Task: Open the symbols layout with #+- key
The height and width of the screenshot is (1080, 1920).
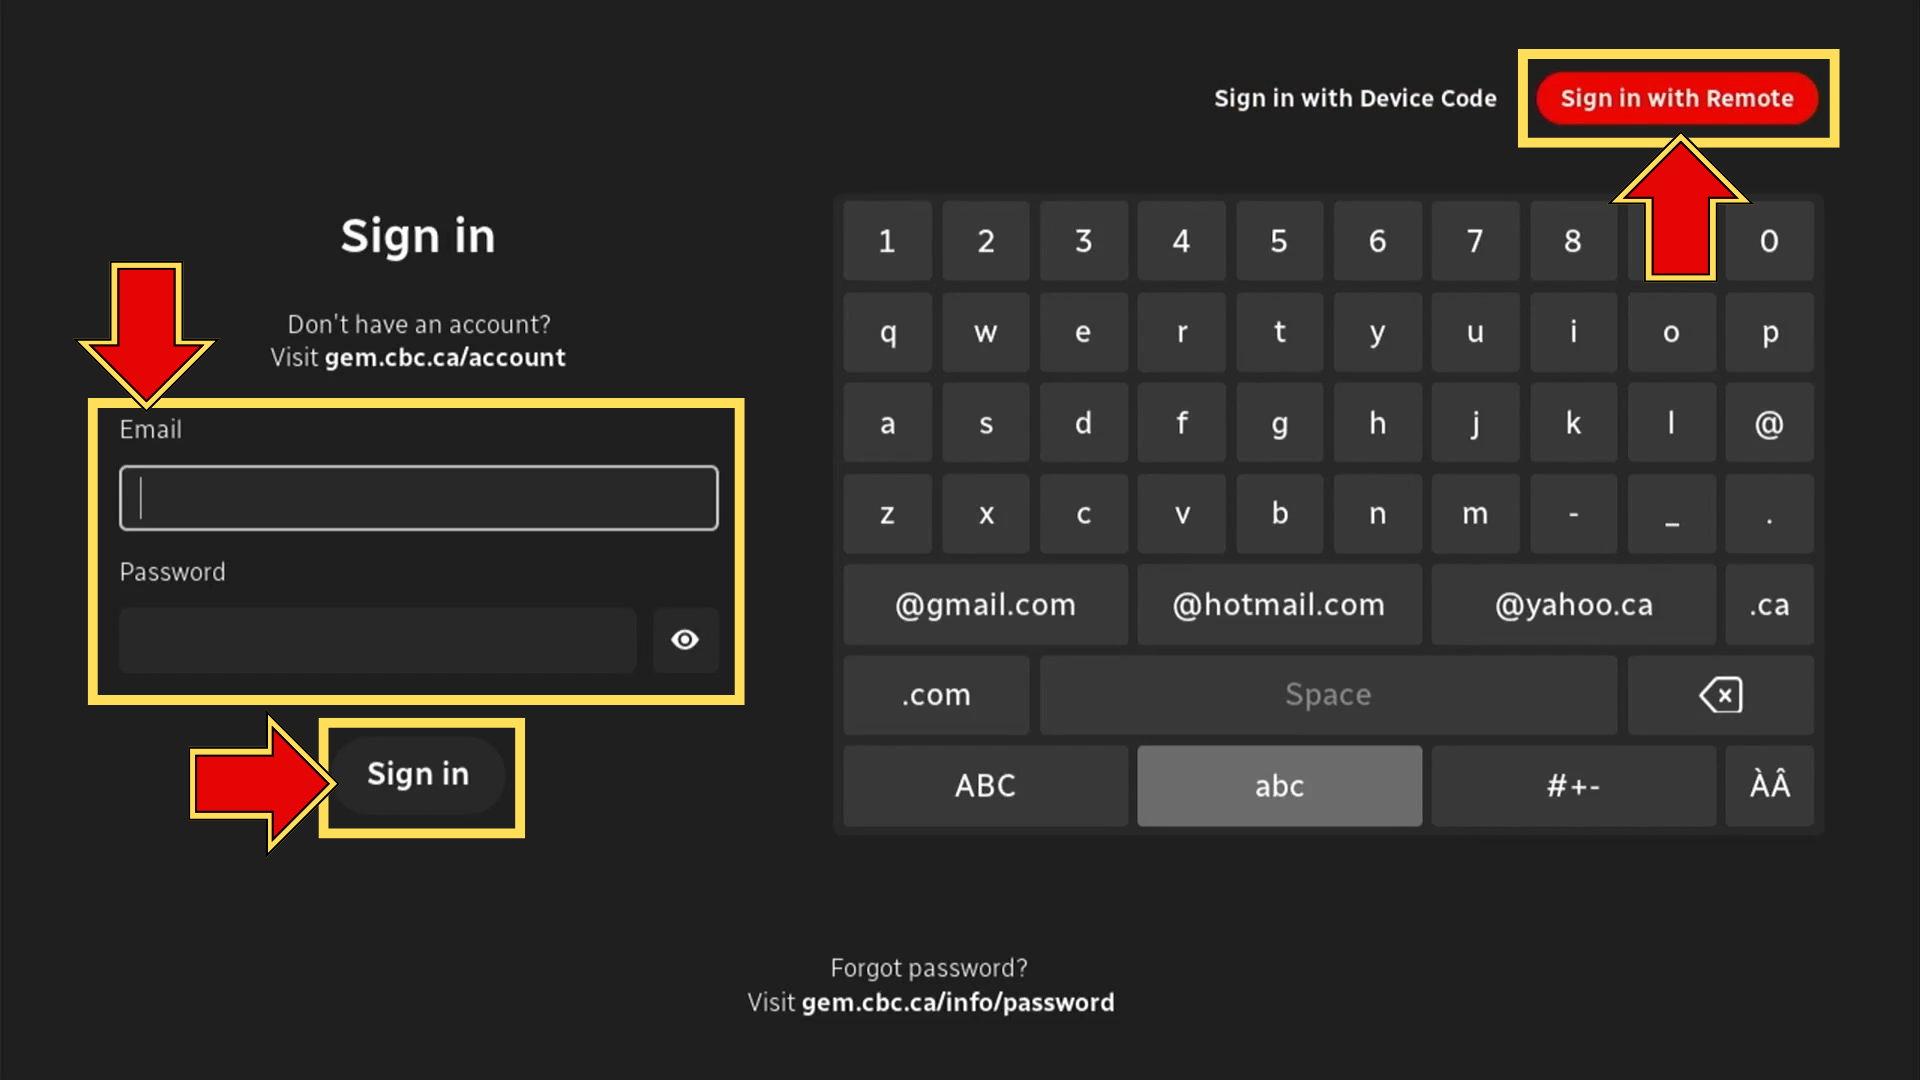Action: 1573,786
